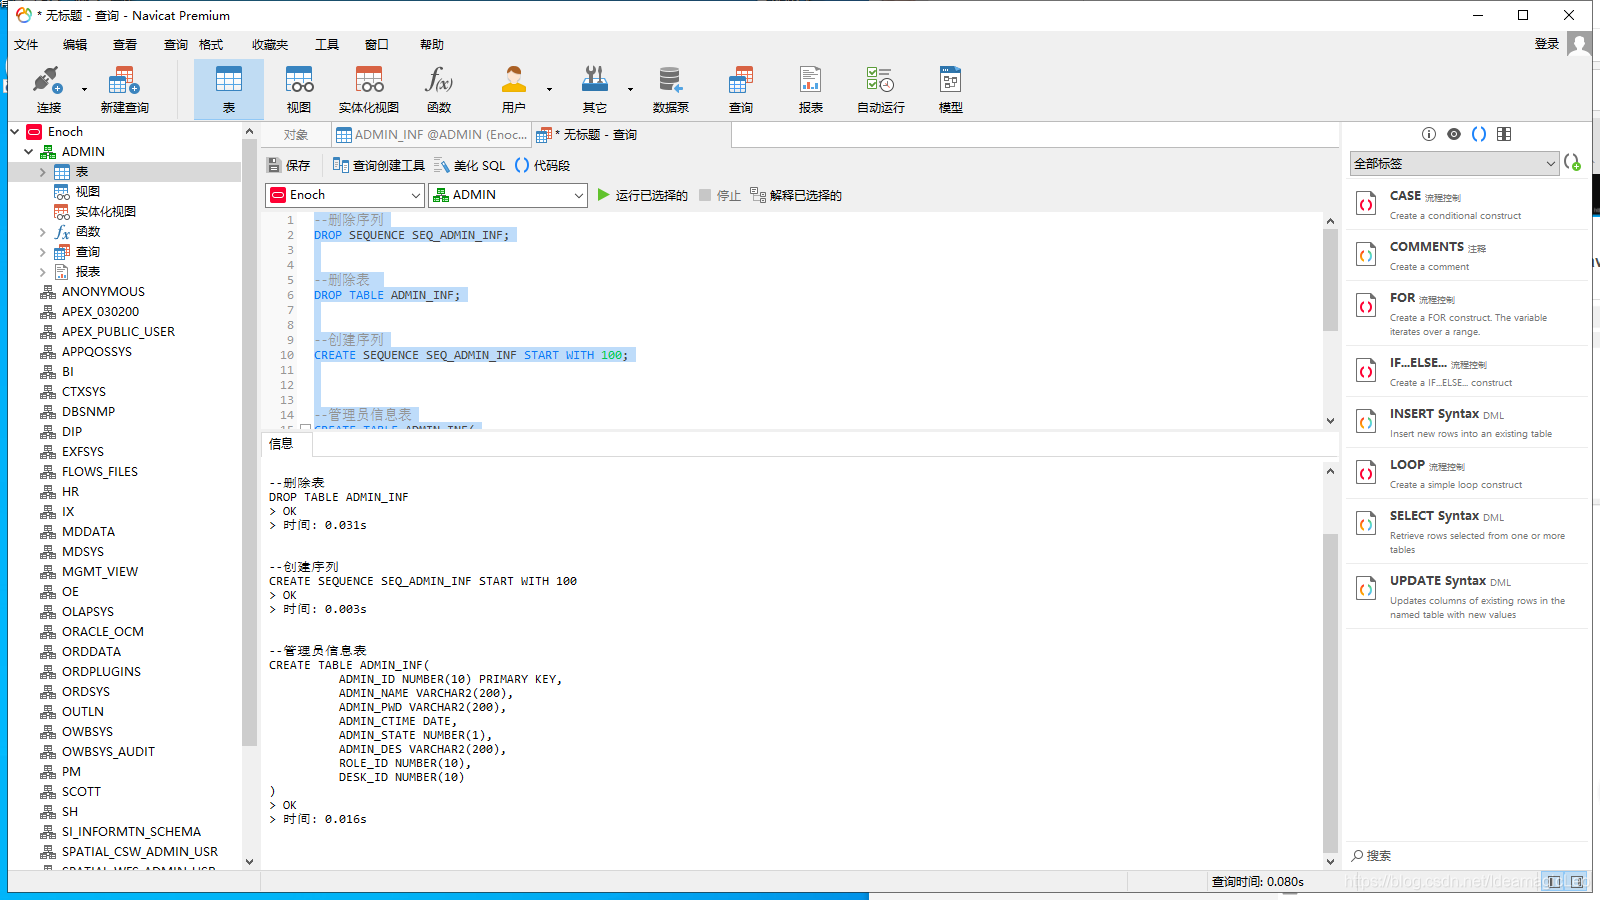Image resolution: width=1600 pixels, height=900 pixels.
Task: Click the add snippet icon with green plus
Action: (1572, 163)
